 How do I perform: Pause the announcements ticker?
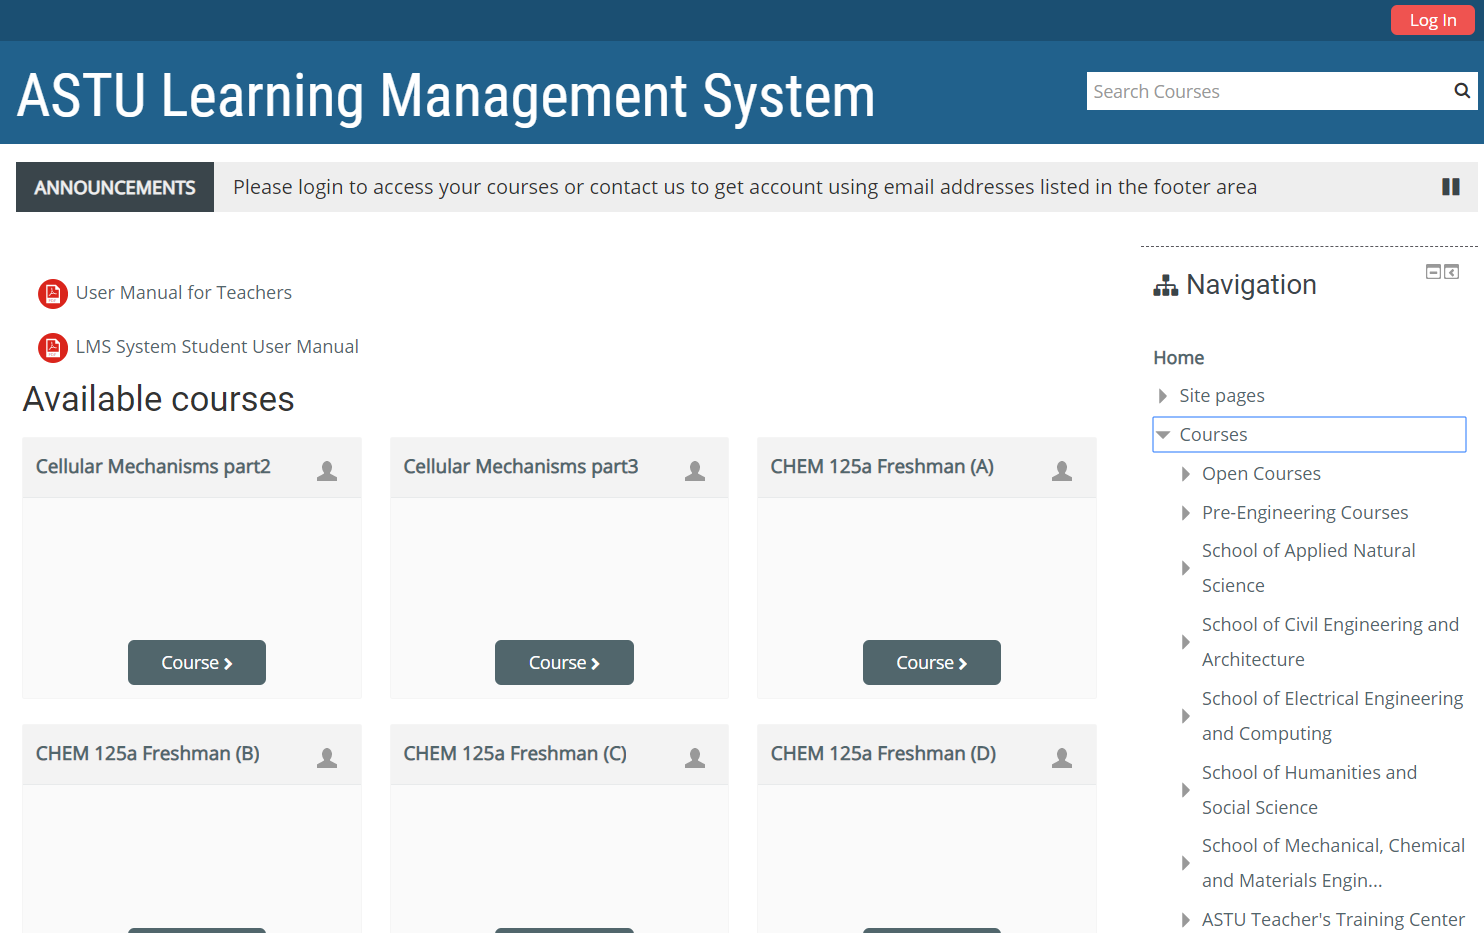[x=1450, y=187]
